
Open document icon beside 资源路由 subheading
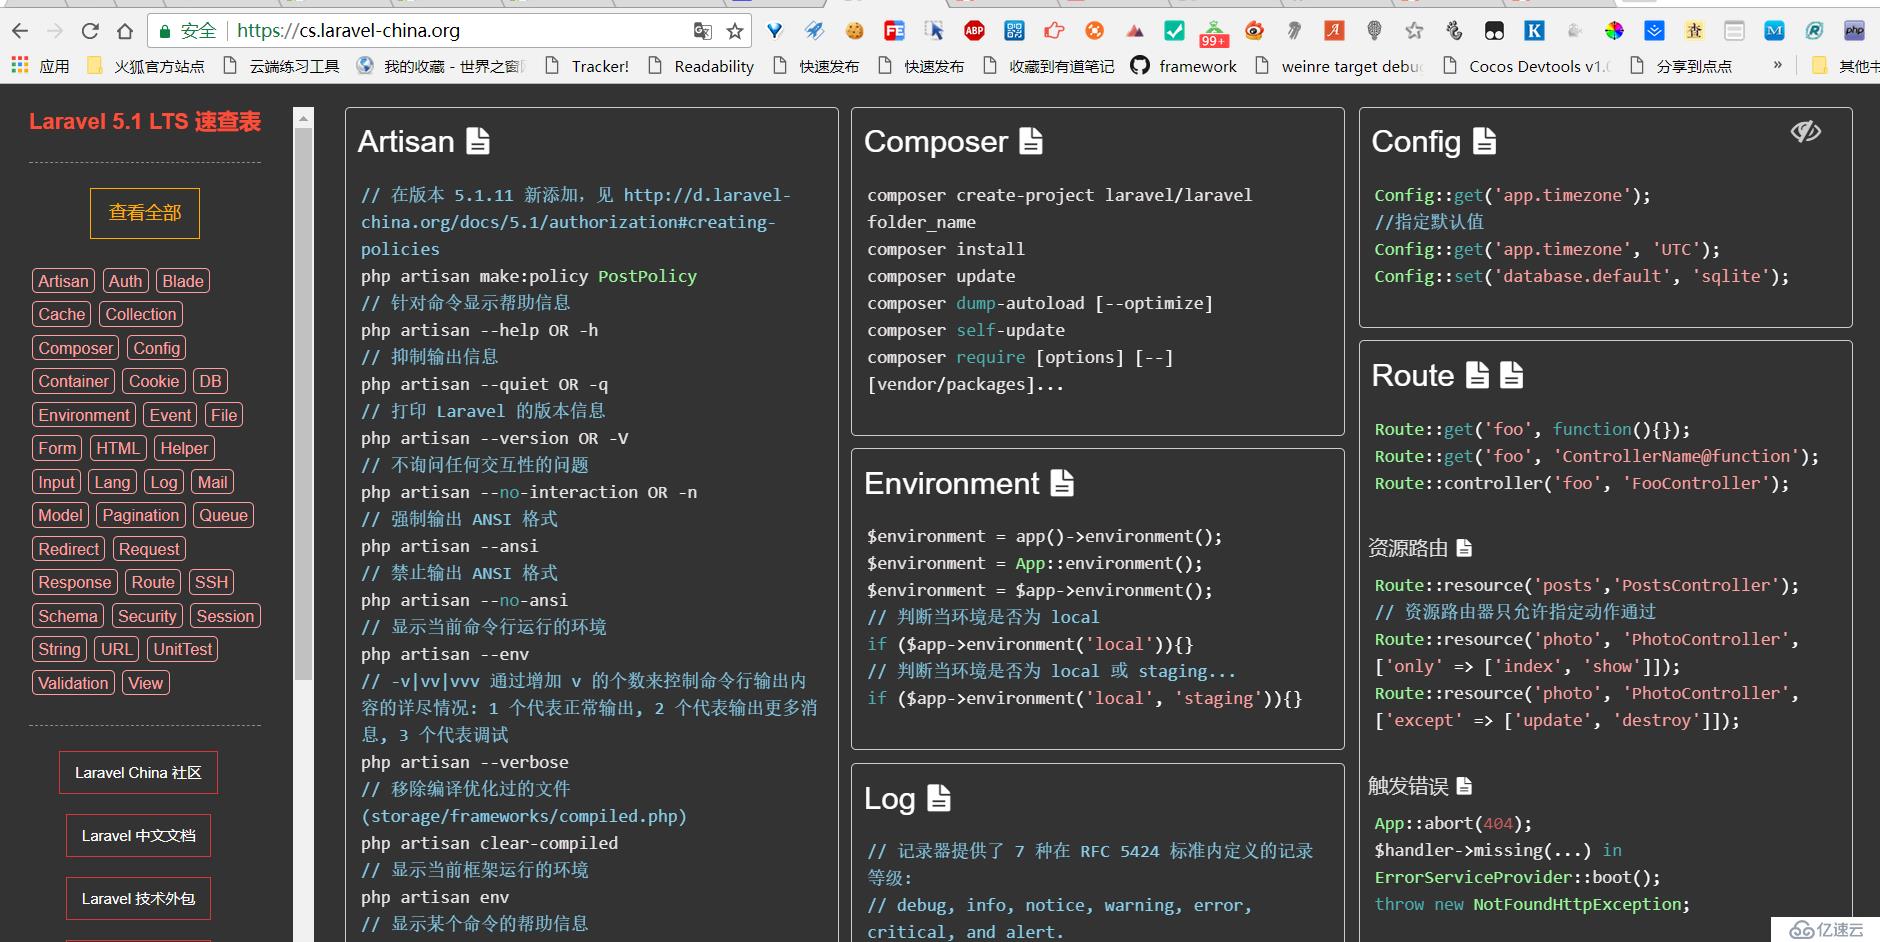(x=1464, y=548)
